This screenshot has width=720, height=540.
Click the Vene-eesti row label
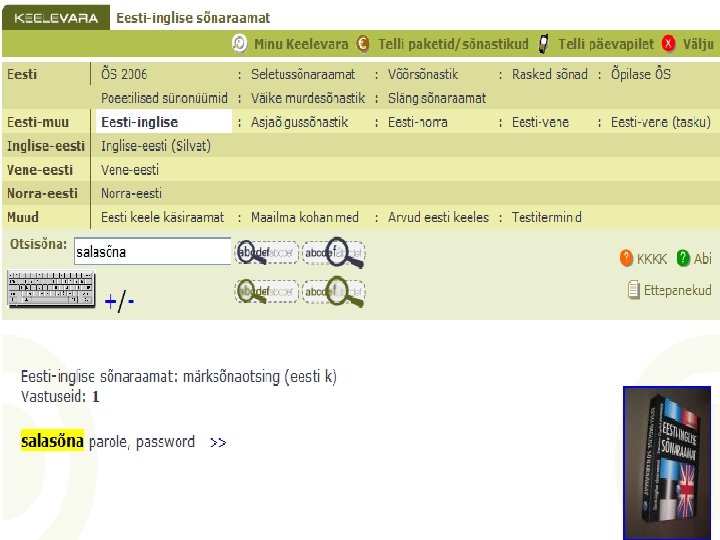click(40, 170)
